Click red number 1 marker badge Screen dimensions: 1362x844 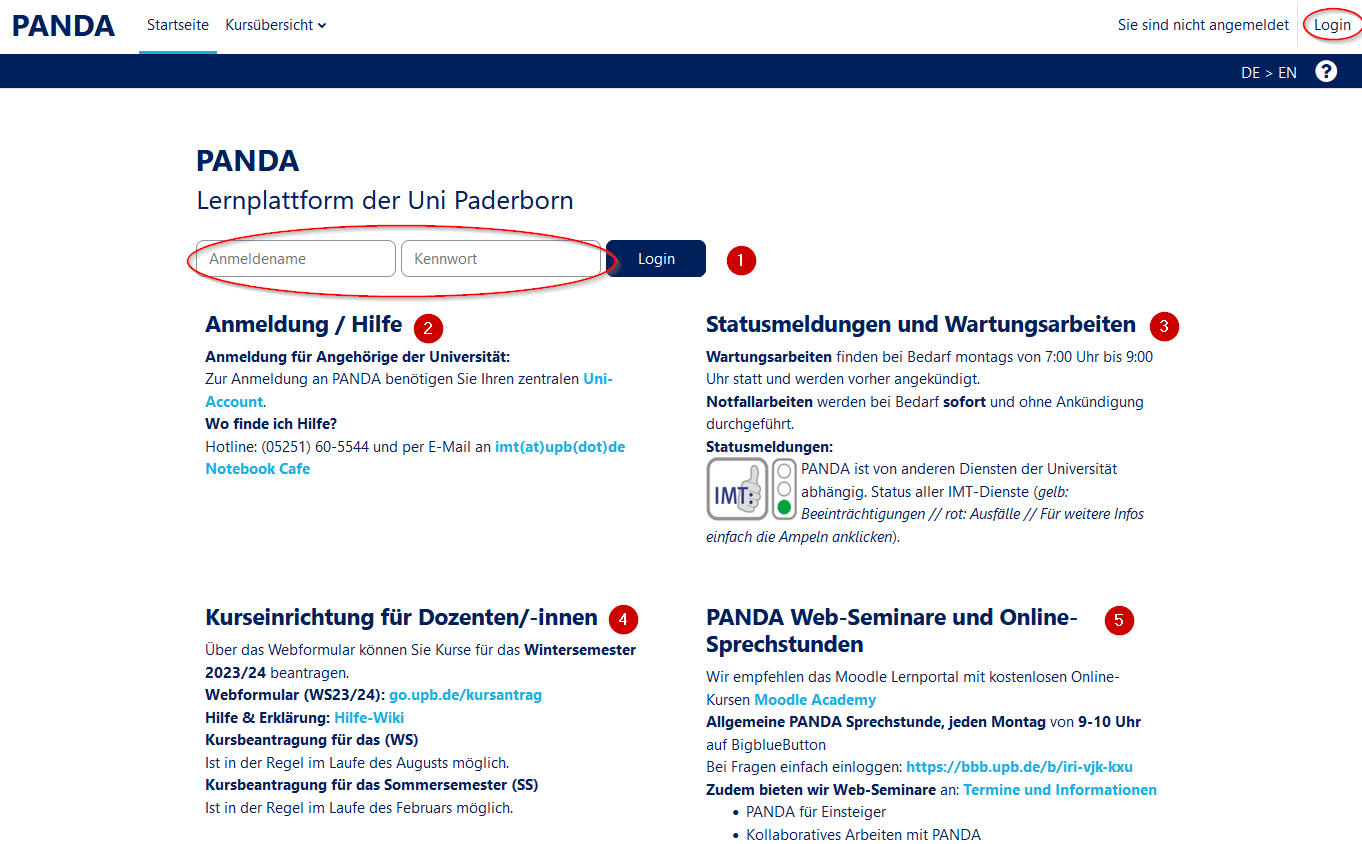click(740, 260)
